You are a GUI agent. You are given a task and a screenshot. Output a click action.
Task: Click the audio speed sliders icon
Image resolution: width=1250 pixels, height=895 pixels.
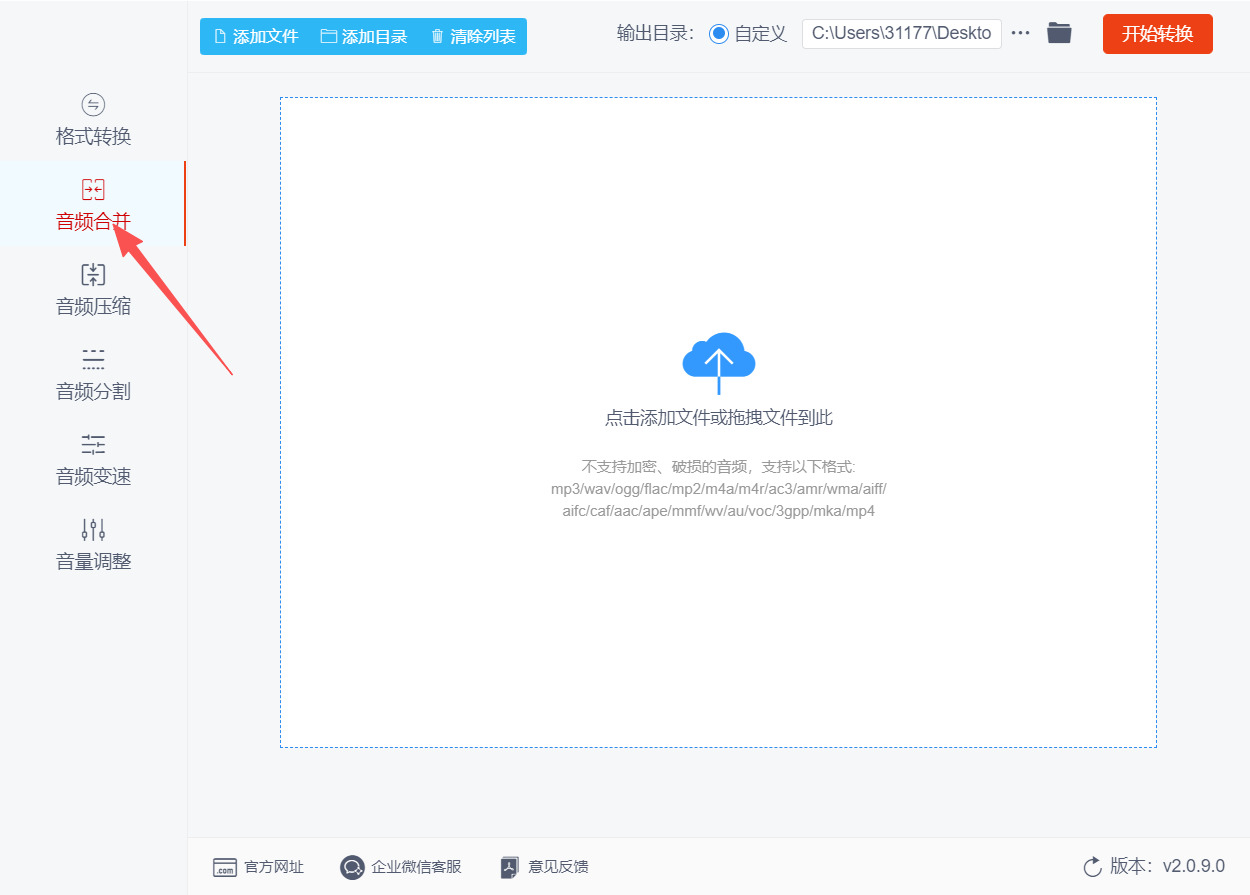(x=93, y=444)
